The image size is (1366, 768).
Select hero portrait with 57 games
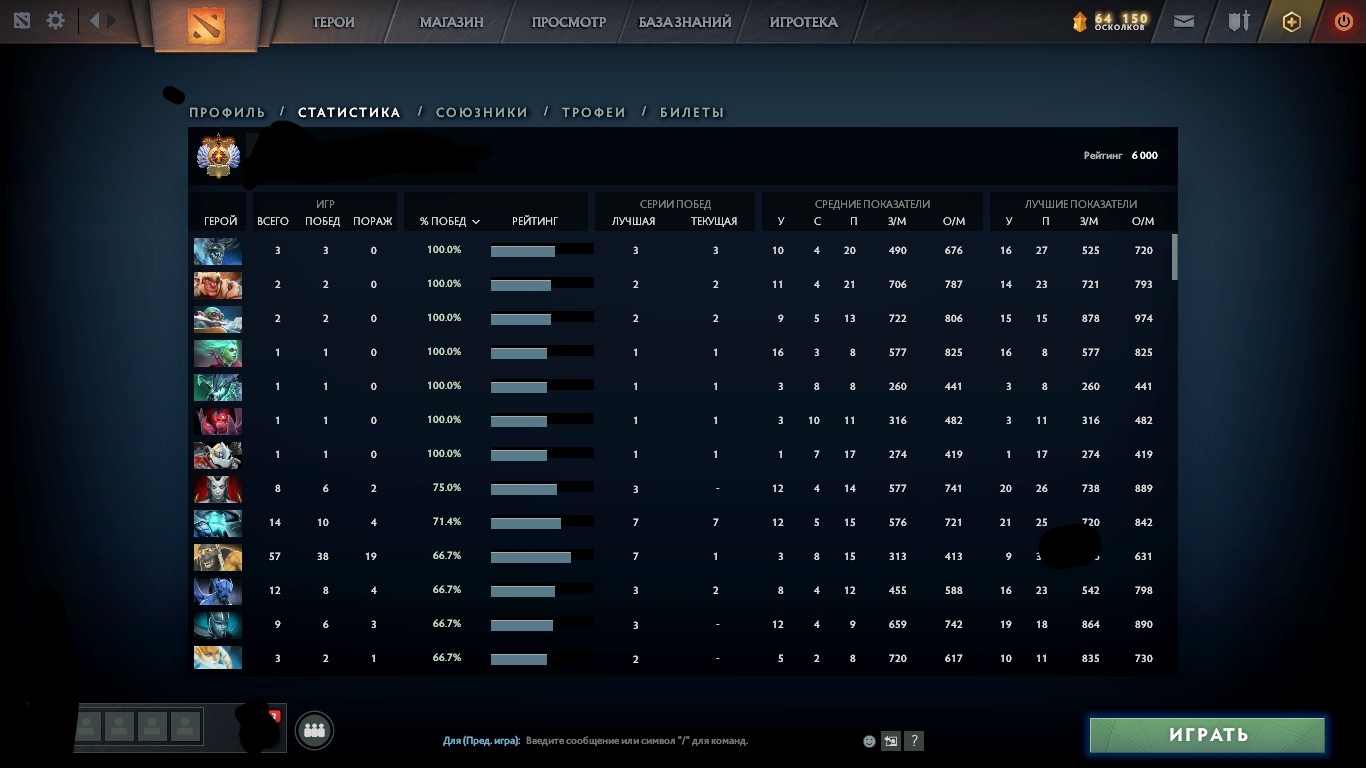click(217, 557)
